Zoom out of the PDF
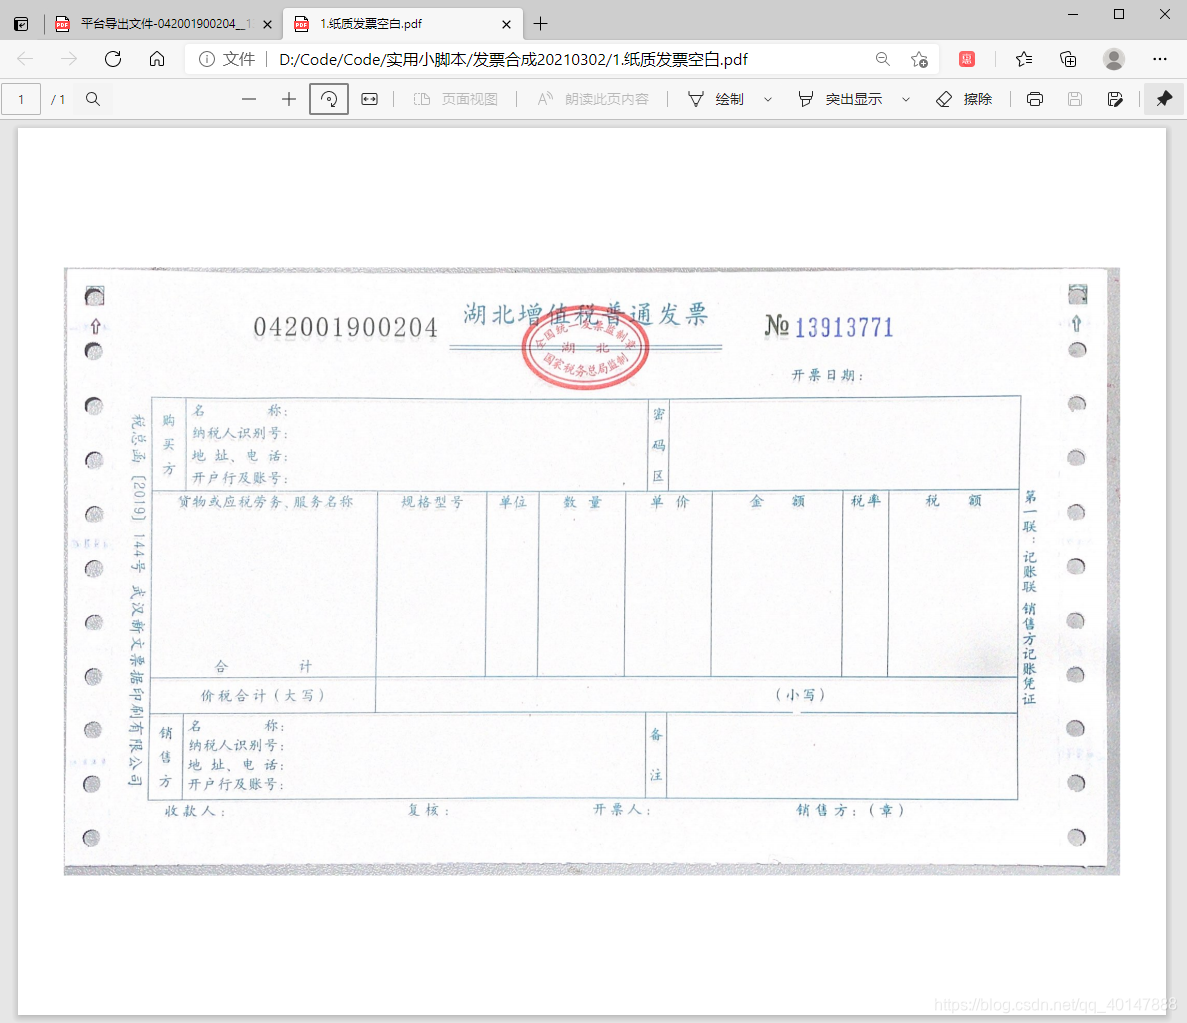This screenshot has width=1187, height=1023. 249,99
